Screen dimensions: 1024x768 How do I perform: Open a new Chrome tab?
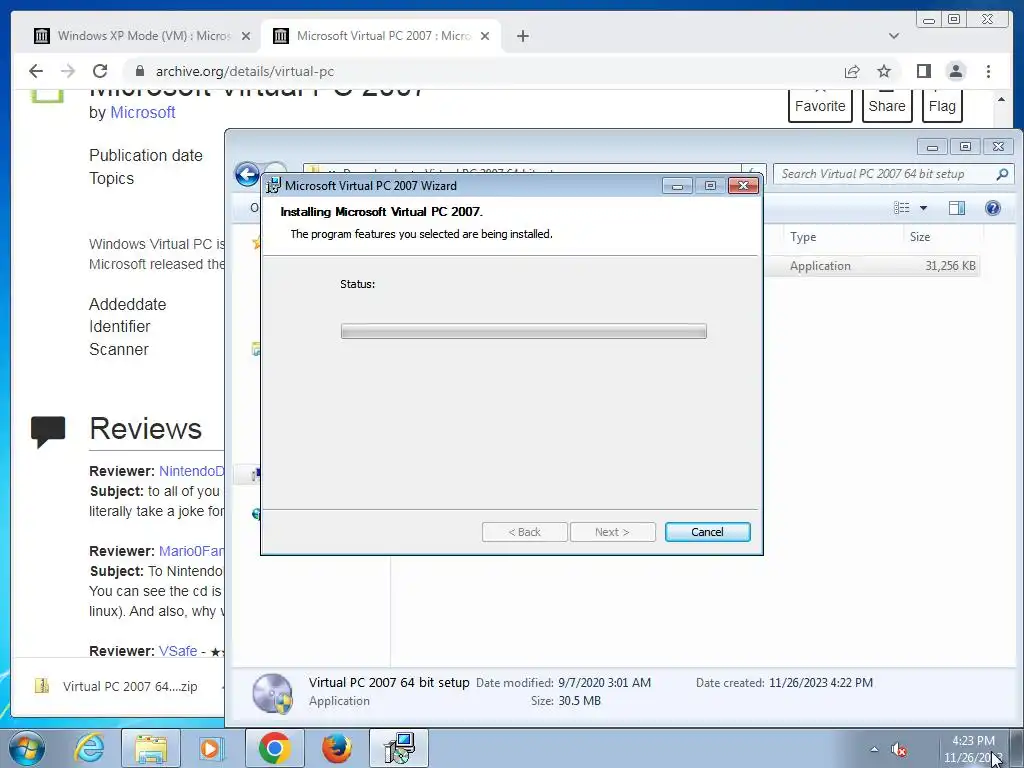[x=522, y=36]
